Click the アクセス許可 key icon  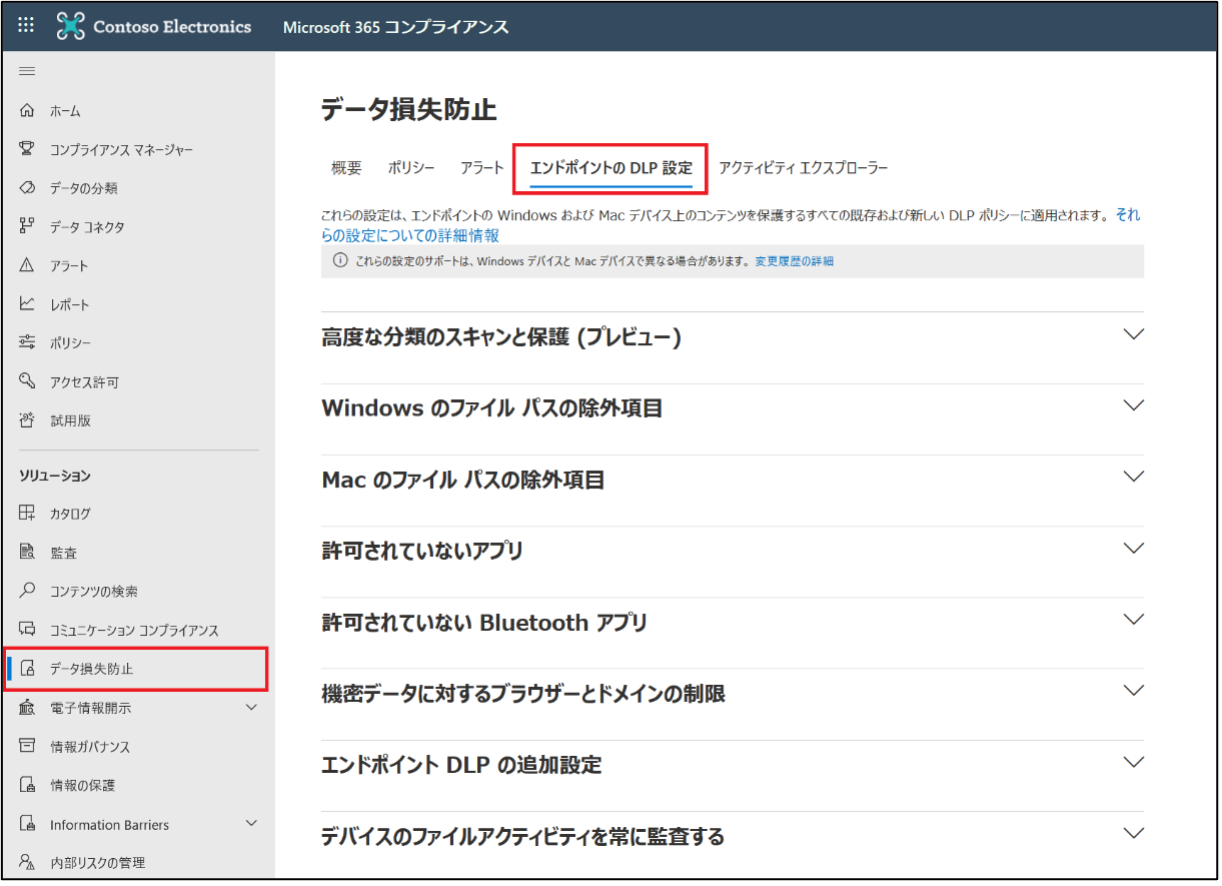coord(27,381)
